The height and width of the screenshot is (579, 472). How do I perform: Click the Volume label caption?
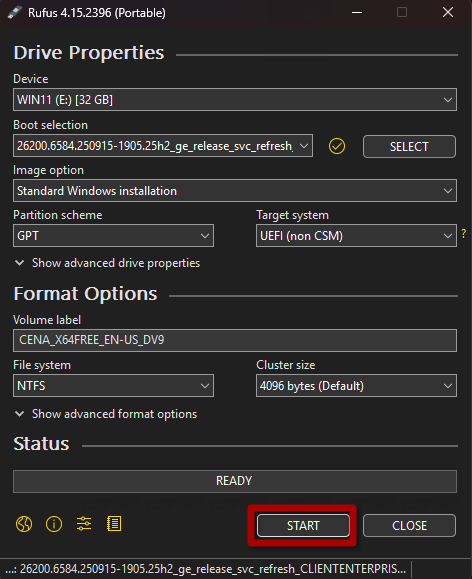47,320
